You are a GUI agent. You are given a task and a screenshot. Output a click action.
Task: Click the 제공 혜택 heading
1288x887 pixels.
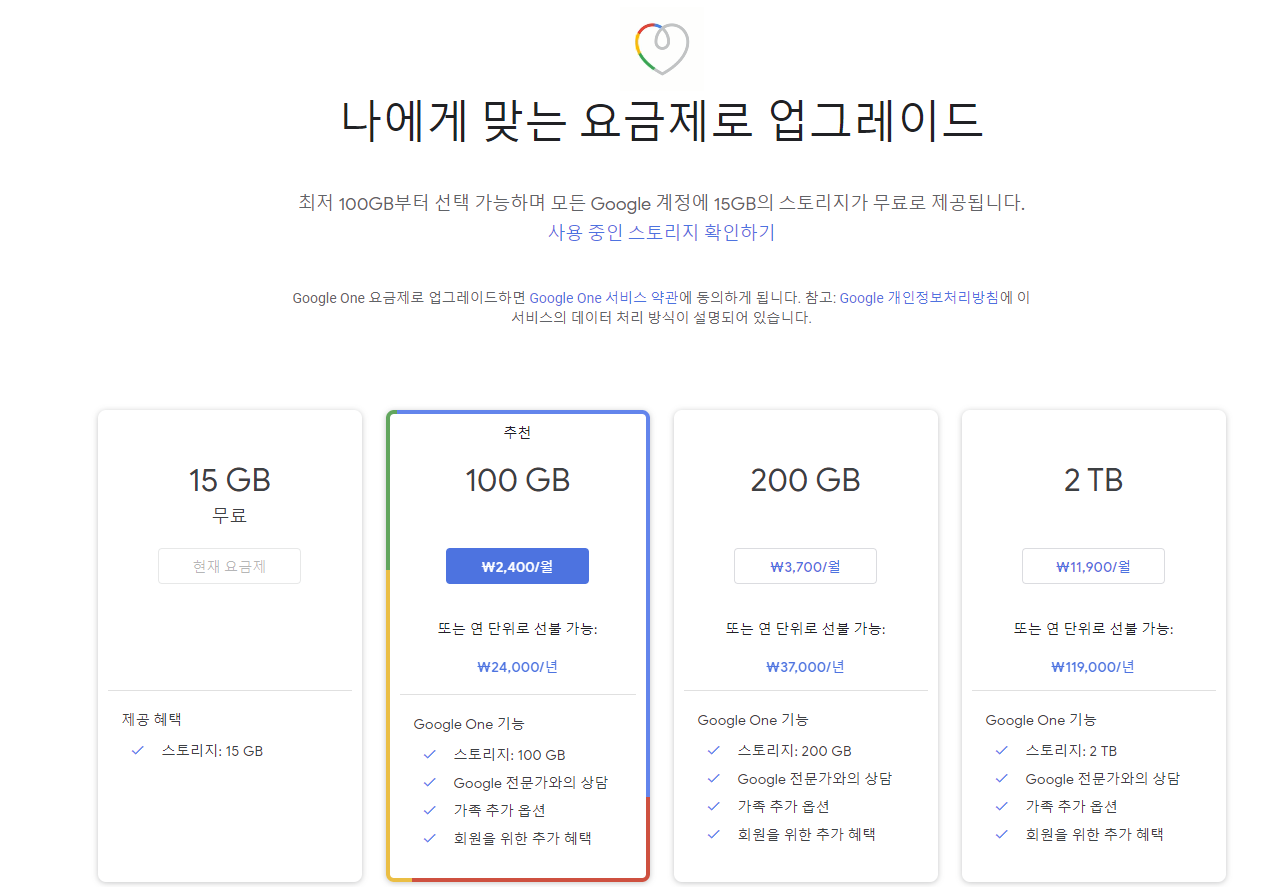(152, 719)
